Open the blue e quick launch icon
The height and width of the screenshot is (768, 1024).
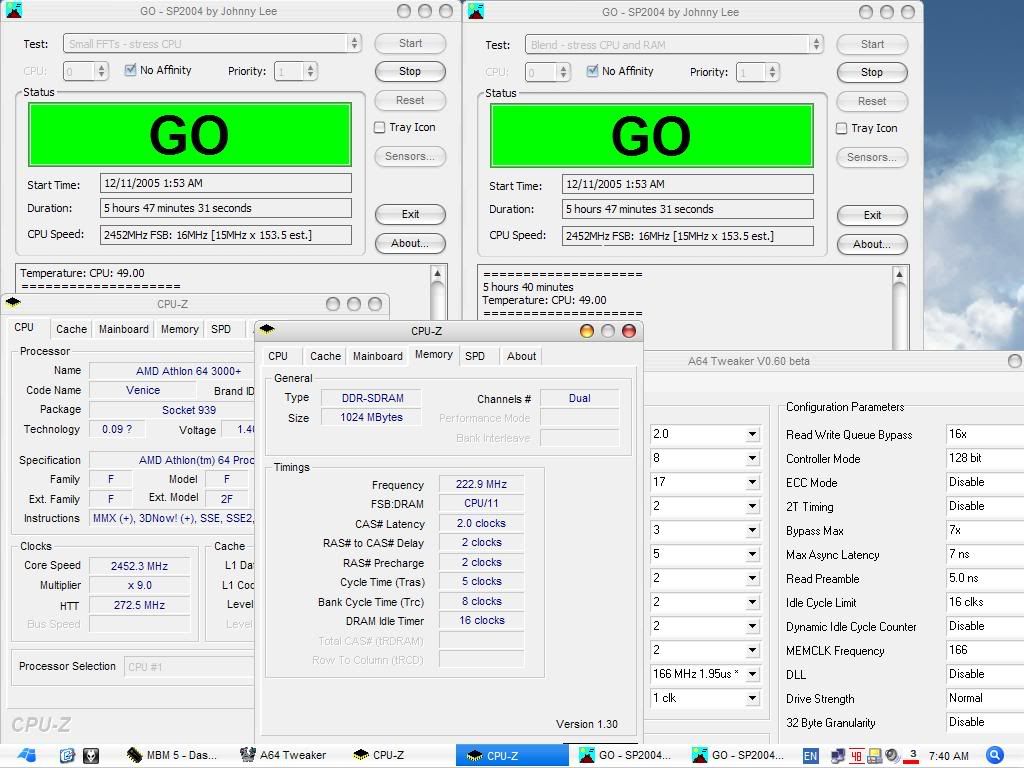pyautogui.click(x=67, y=756)
